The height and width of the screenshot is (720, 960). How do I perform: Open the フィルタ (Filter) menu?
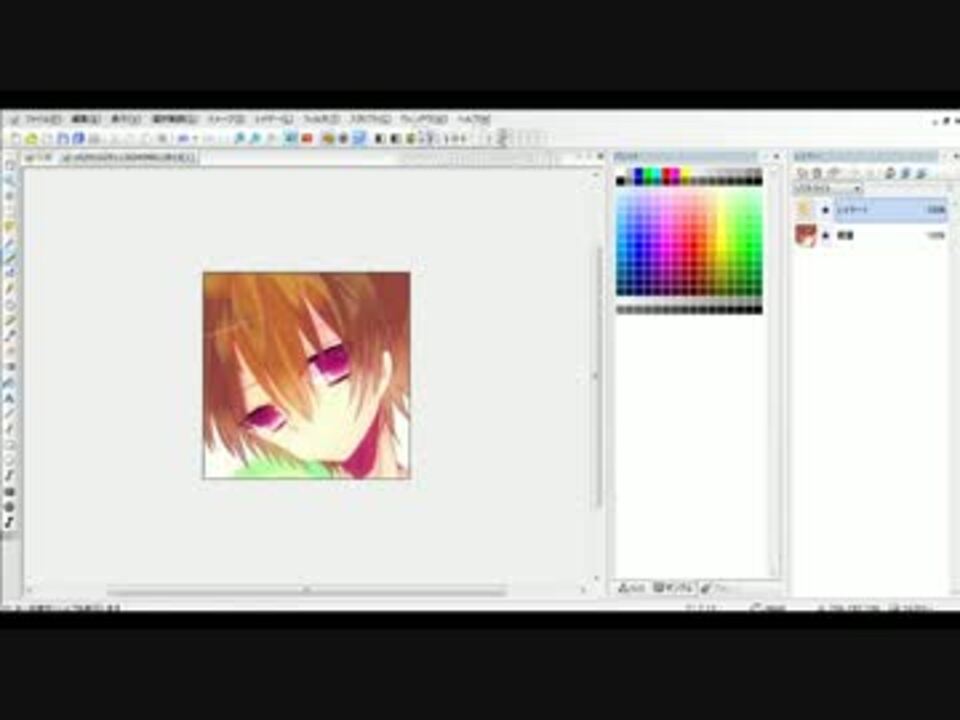point(321,119)
